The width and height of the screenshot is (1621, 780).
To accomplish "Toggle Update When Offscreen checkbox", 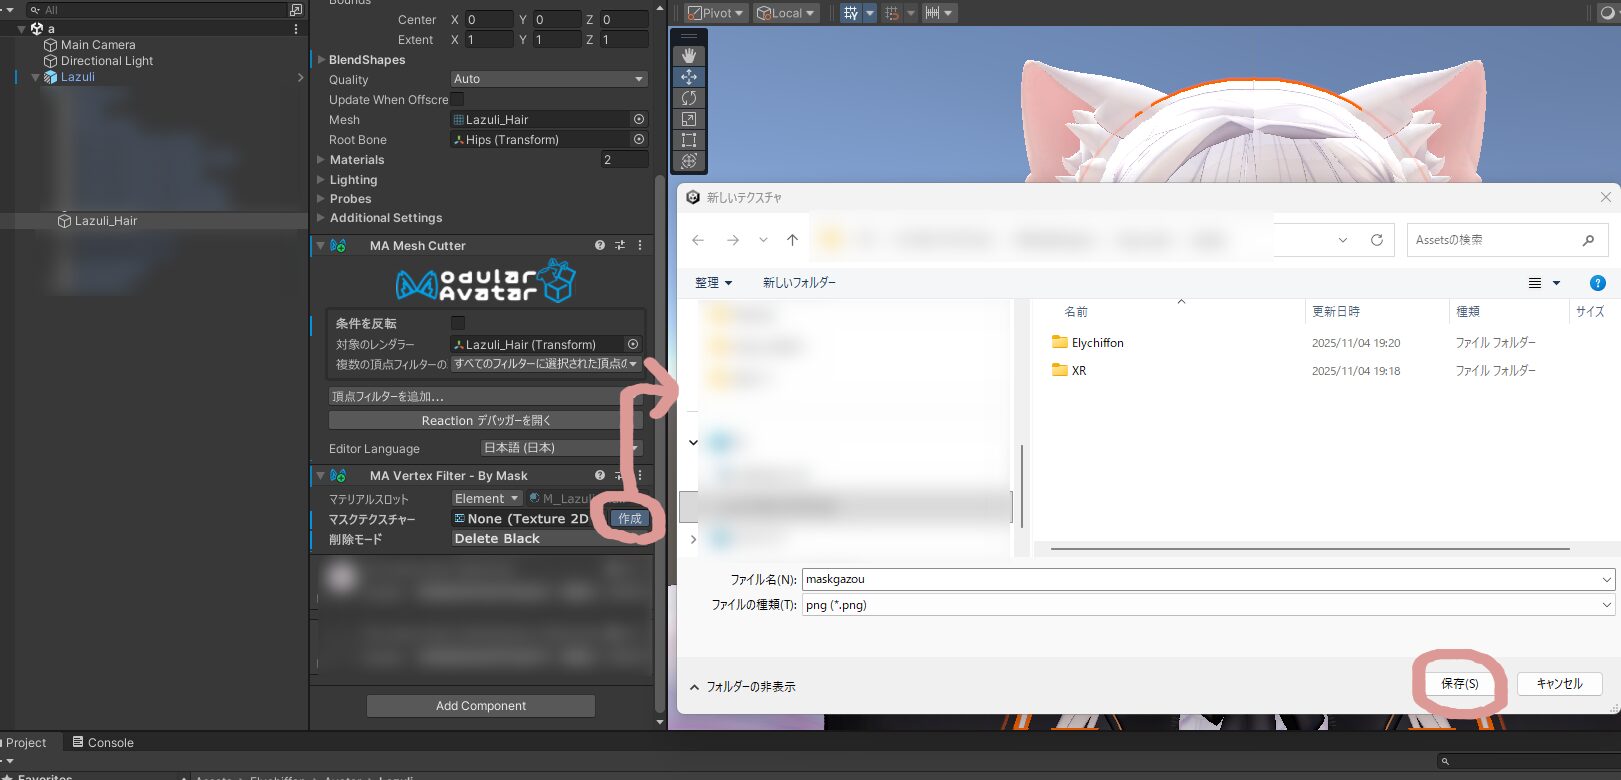I will coord(457,99).
